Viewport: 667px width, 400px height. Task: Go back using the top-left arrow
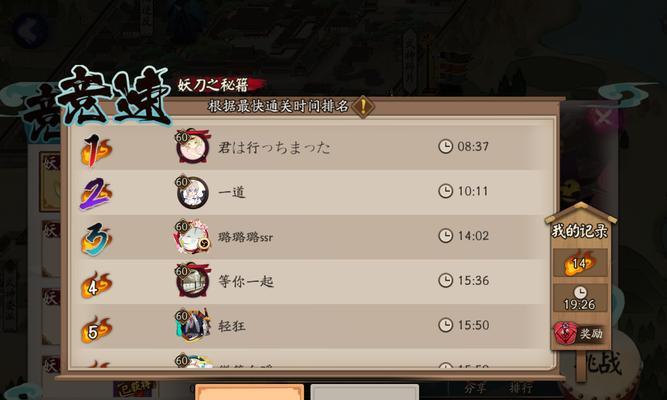pos(29,30)
